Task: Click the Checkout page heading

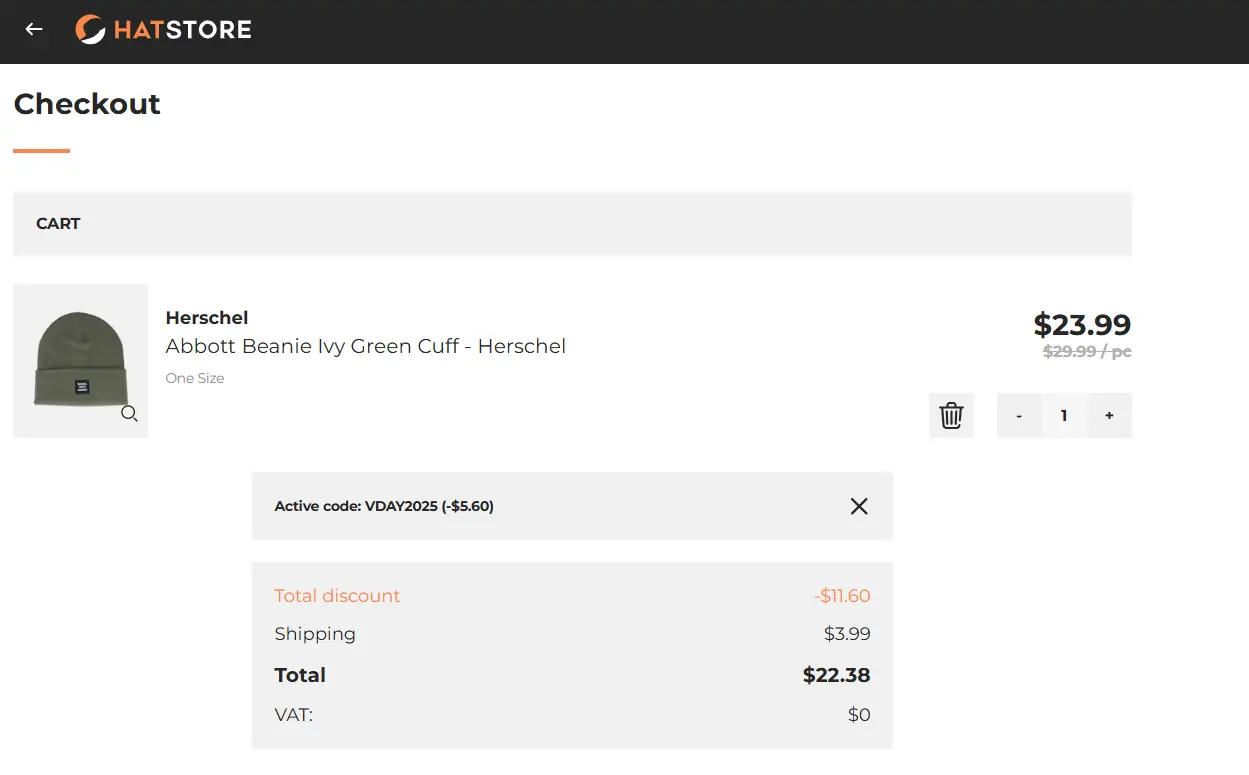Action: click(87, 104)
